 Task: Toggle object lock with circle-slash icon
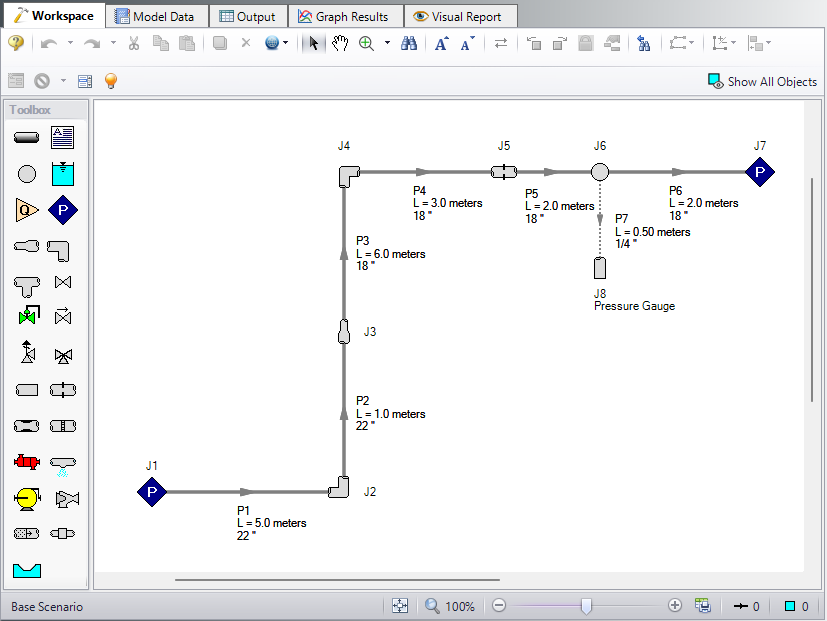40,81
